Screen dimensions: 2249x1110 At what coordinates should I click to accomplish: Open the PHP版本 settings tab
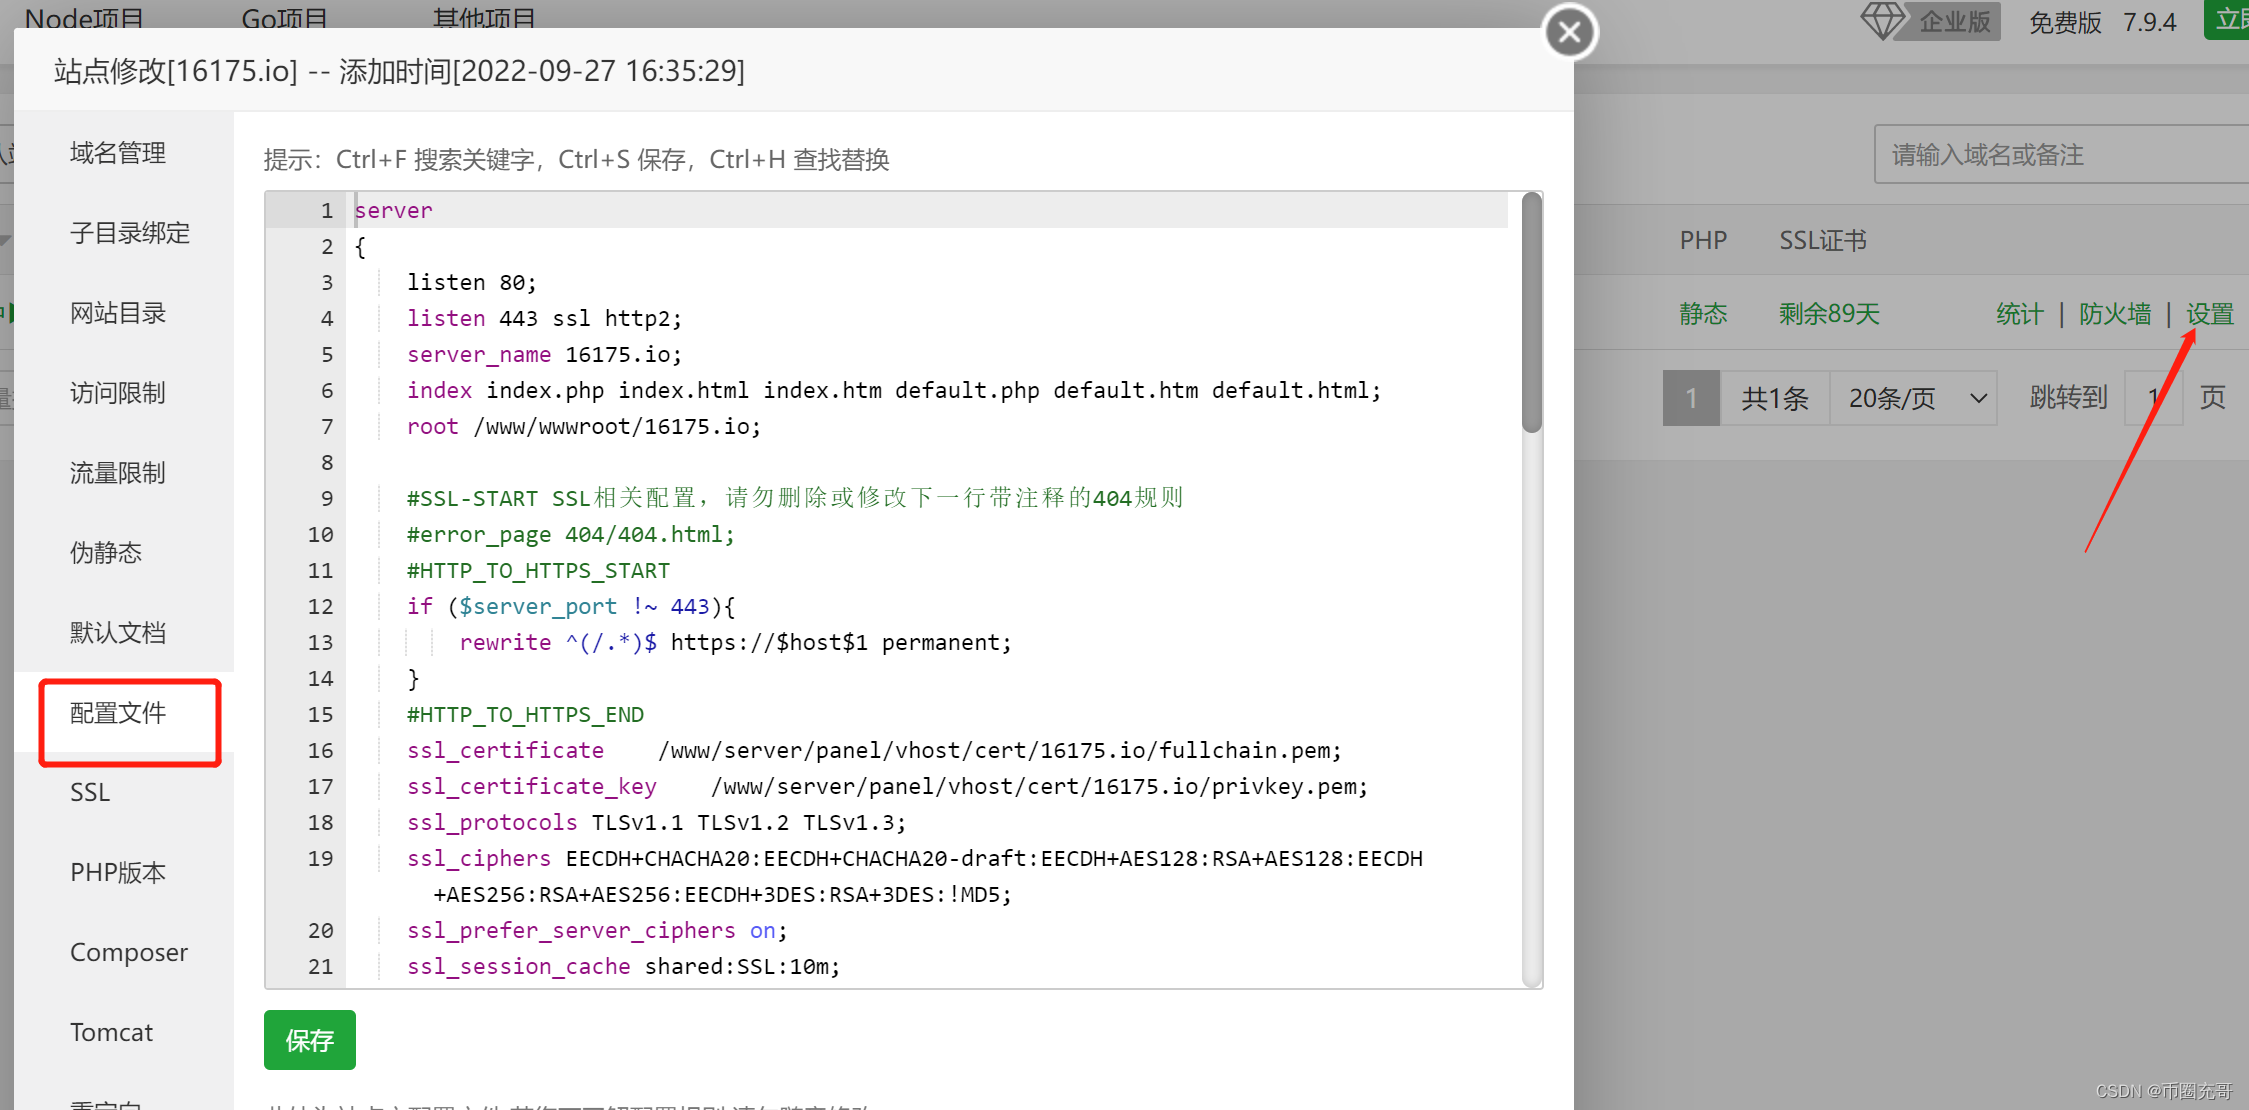point(118,873)
